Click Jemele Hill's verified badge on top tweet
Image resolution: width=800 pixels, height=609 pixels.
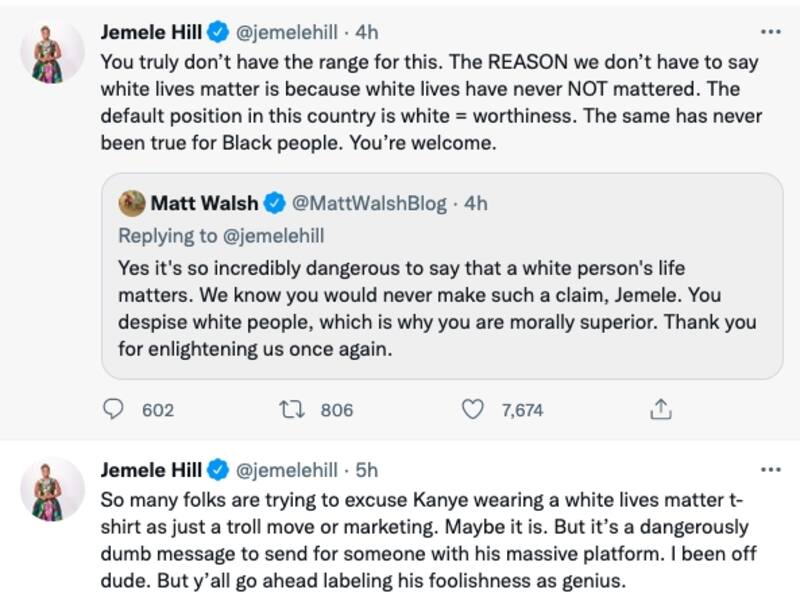217,33
